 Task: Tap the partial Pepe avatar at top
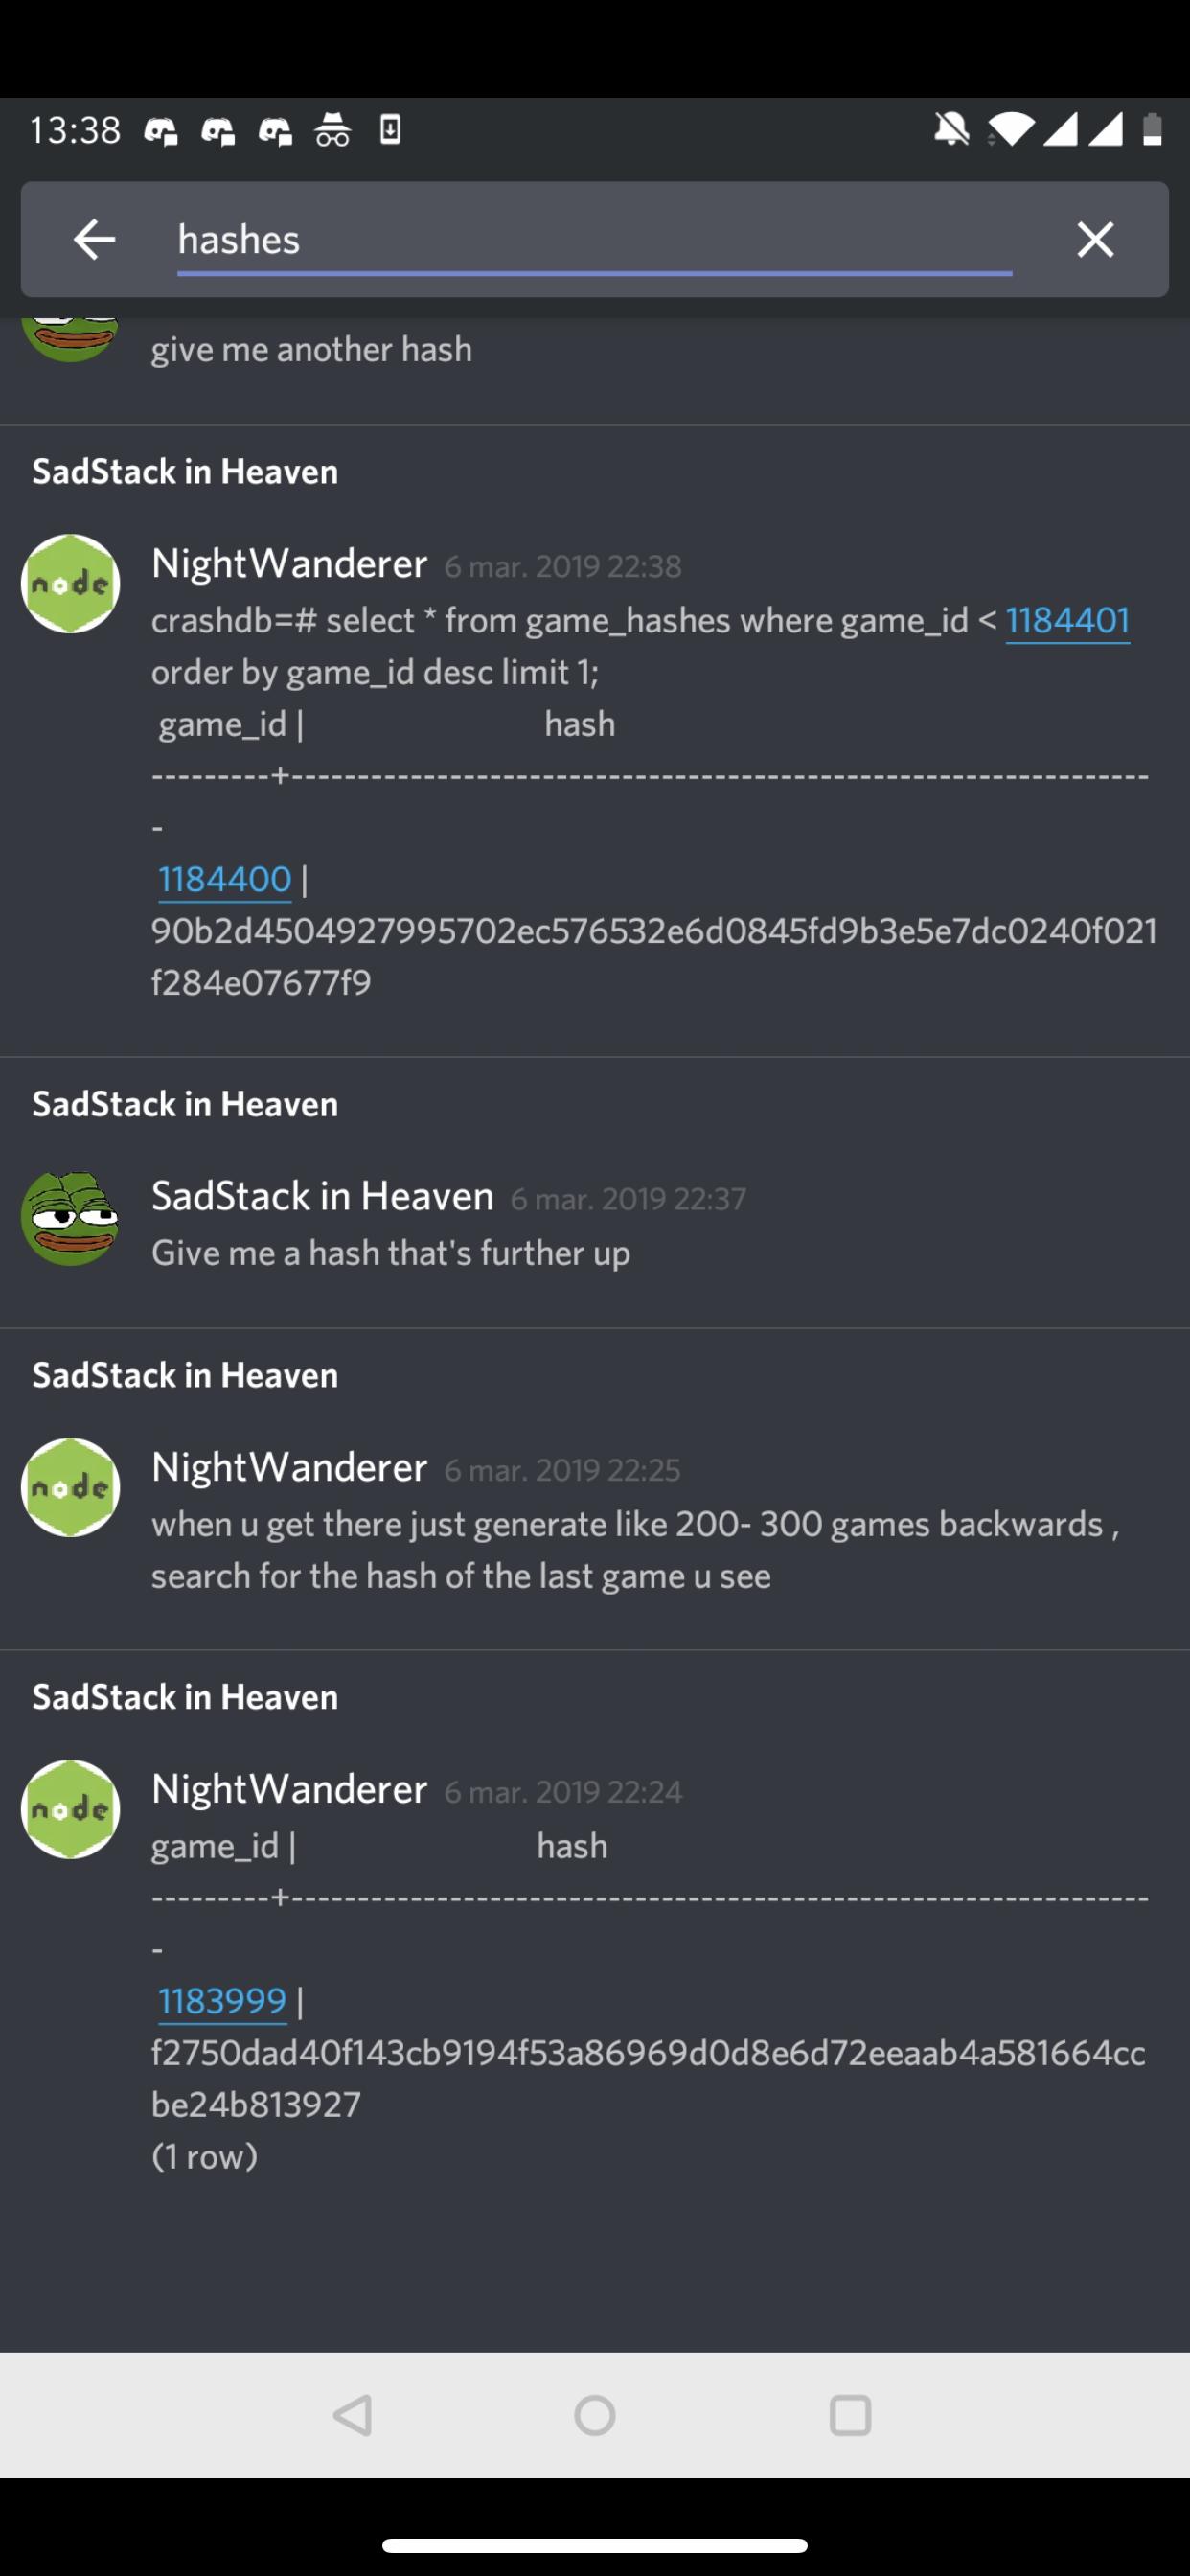(70, 340)
